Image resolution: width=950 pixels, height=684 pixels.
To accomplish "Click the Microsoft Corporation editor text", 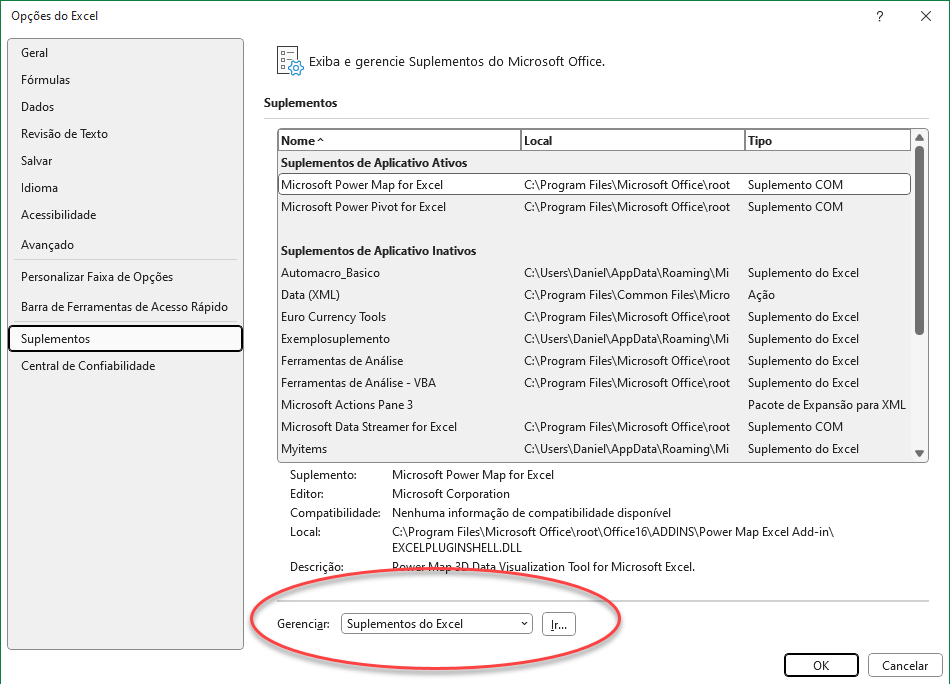I will point(451,494).
